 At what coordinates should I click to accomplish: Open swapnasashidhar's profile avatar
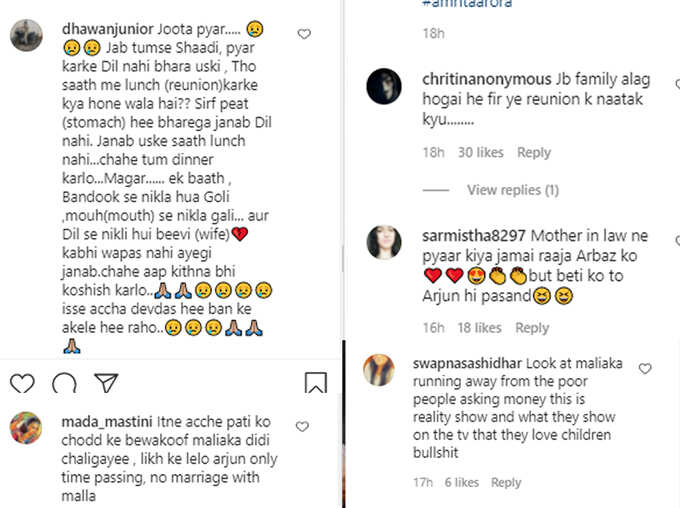pos(379,370)
